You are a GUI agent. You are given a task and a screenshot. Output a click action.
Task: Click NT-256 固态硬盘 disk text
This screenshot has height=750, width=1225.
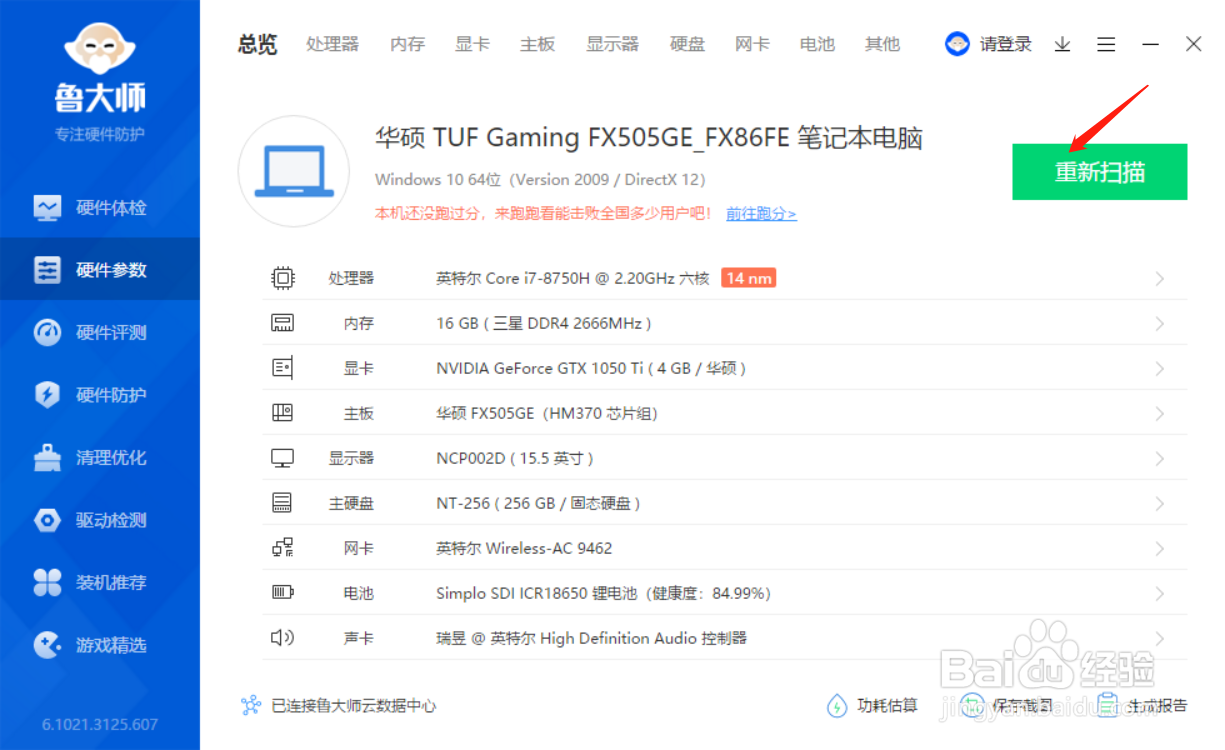tap(538, 503)
